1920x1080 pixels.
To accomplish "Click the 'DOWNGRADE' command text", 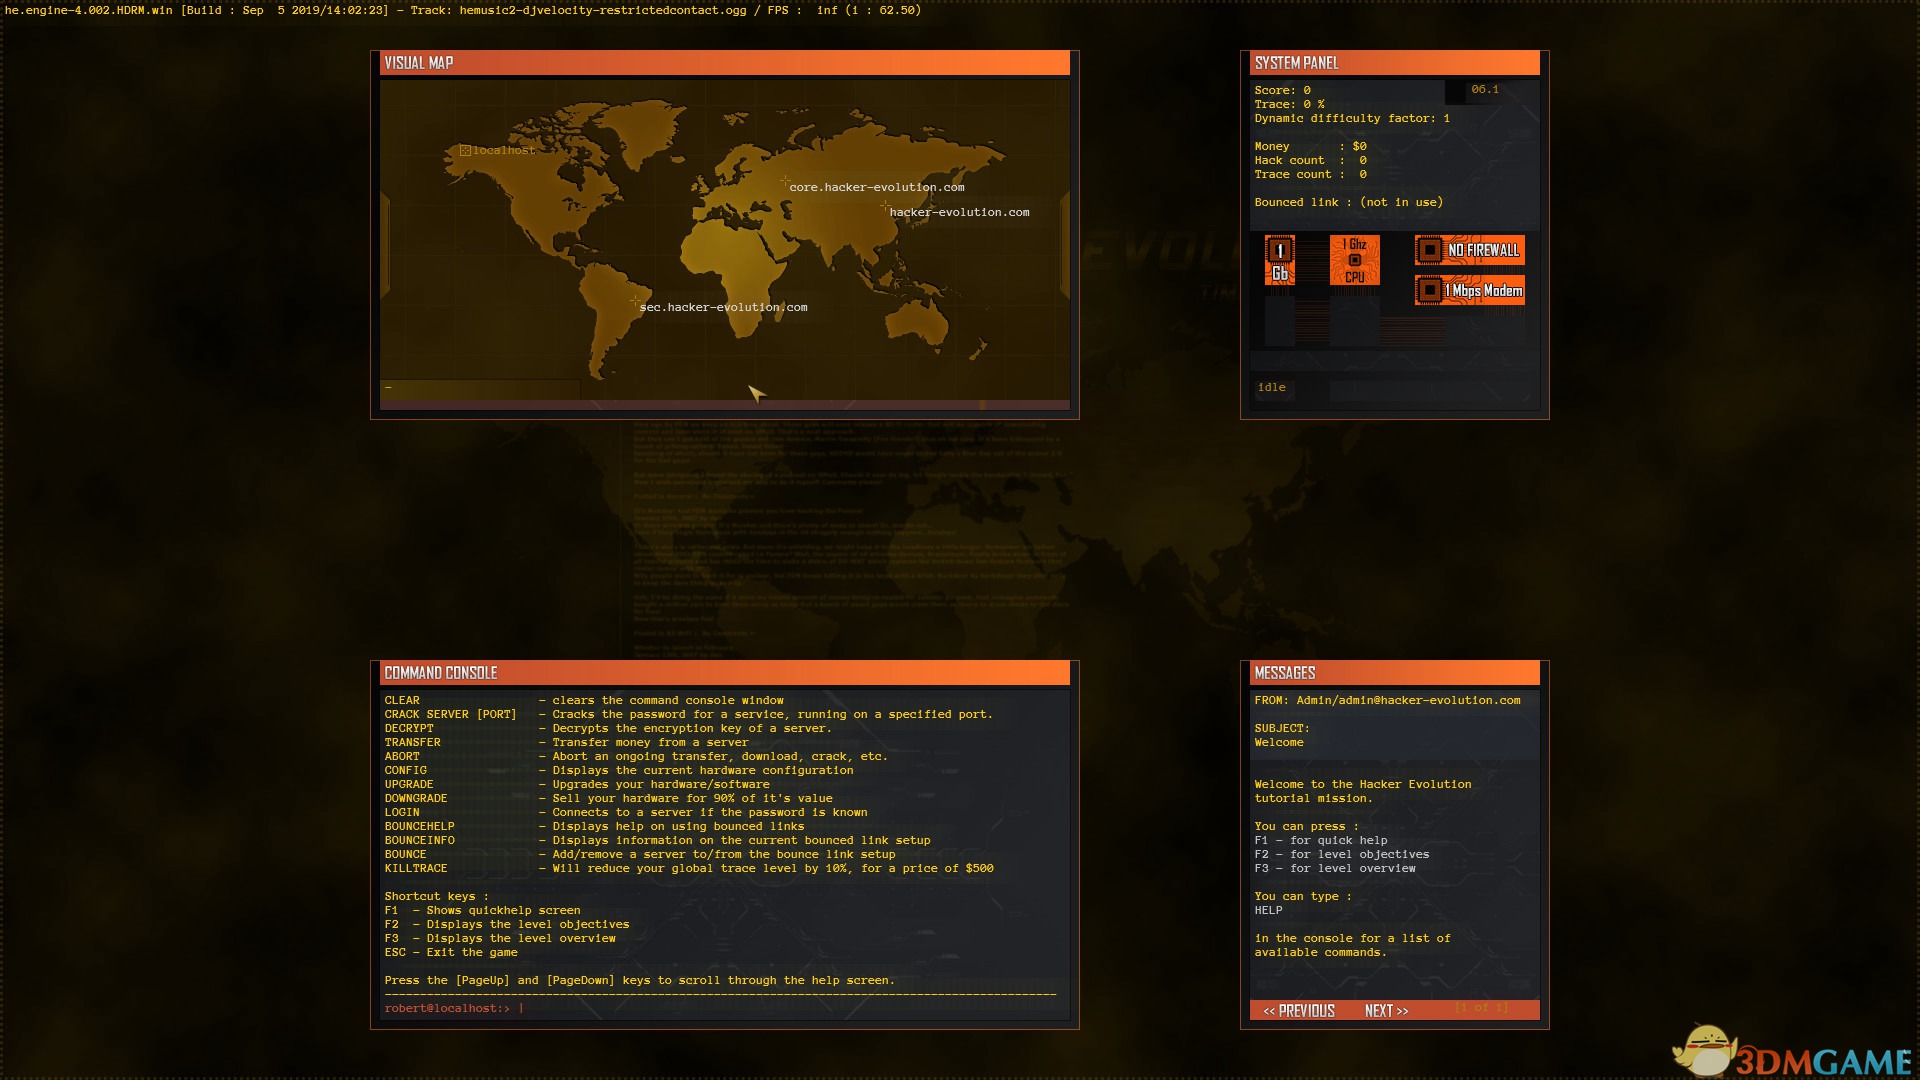I will (x=416, y=799).
